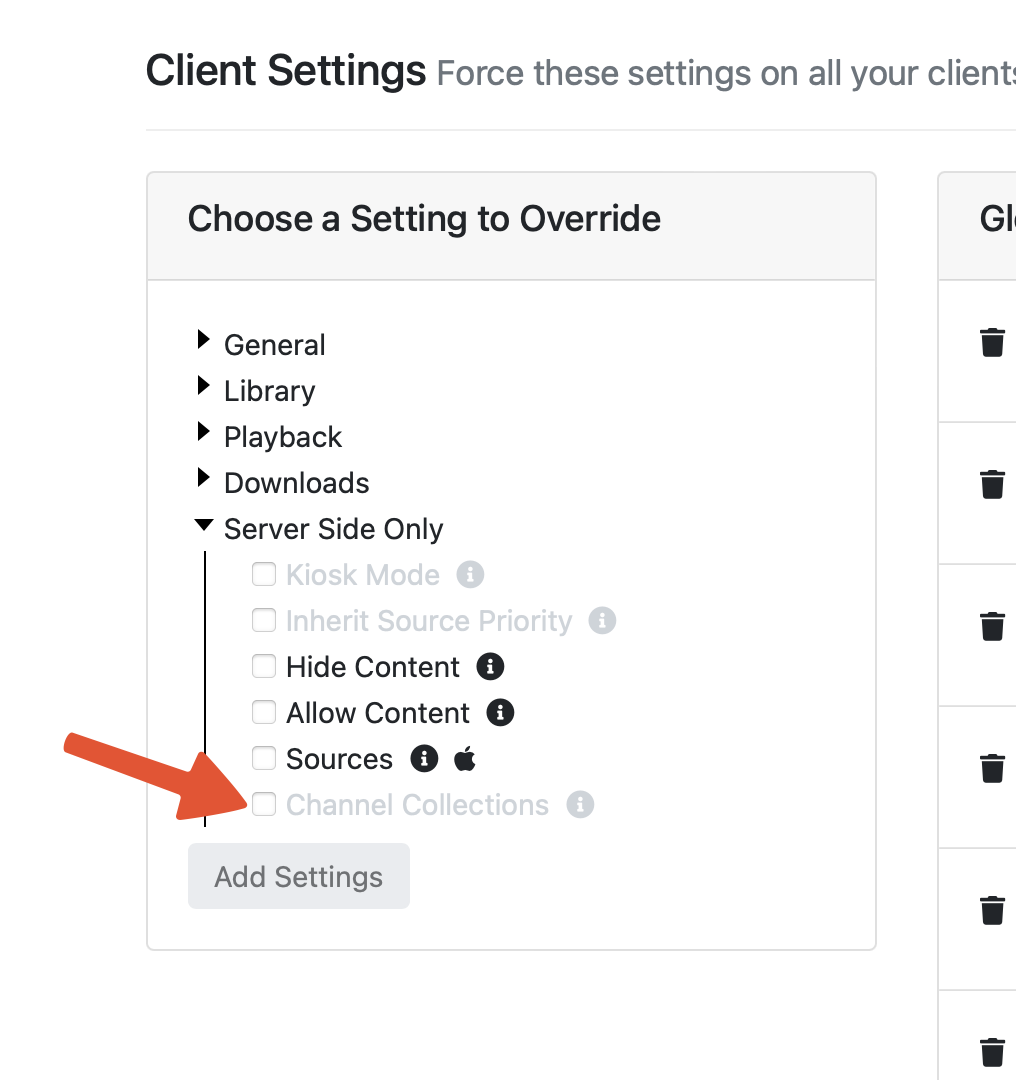Collapse the Server Side Only section
Image resolution: width=1016 pixels, height=1080 pixels.
[204, 524]
